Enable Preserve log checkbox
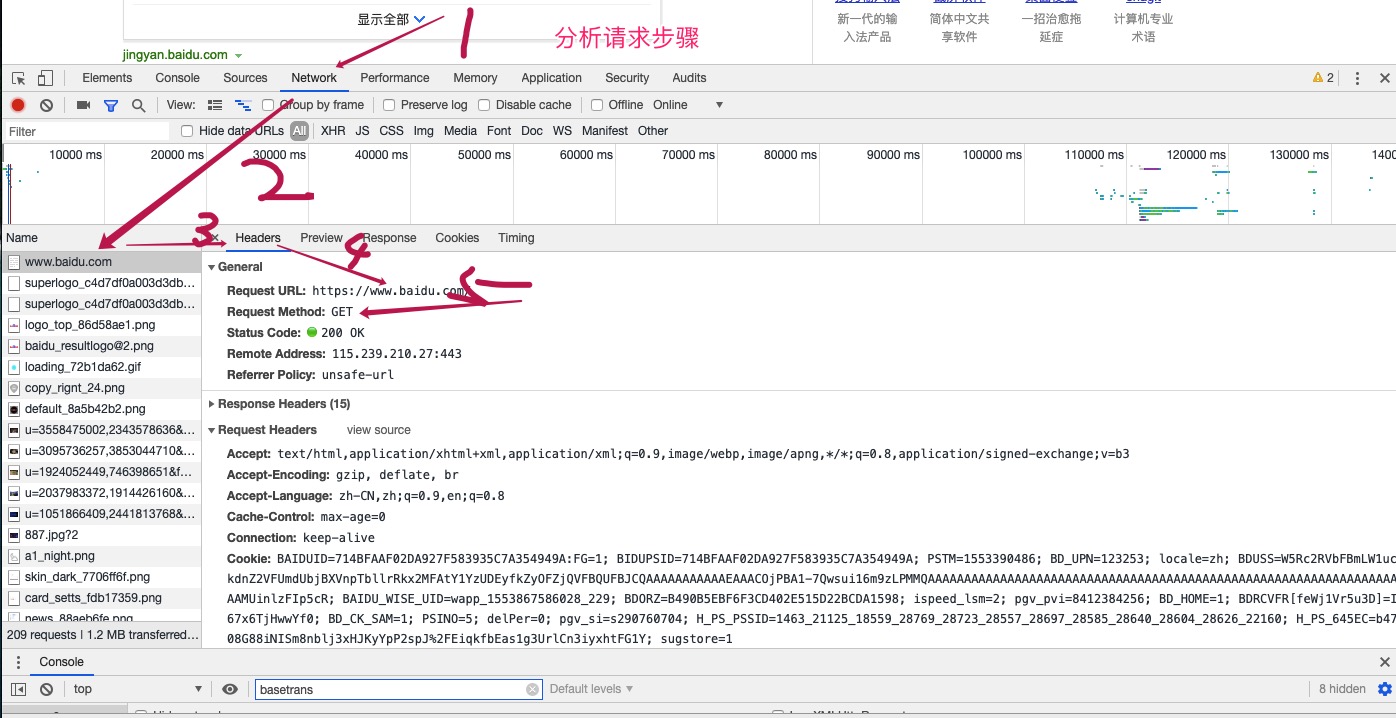1396x718 pixels. coord(390,105)
